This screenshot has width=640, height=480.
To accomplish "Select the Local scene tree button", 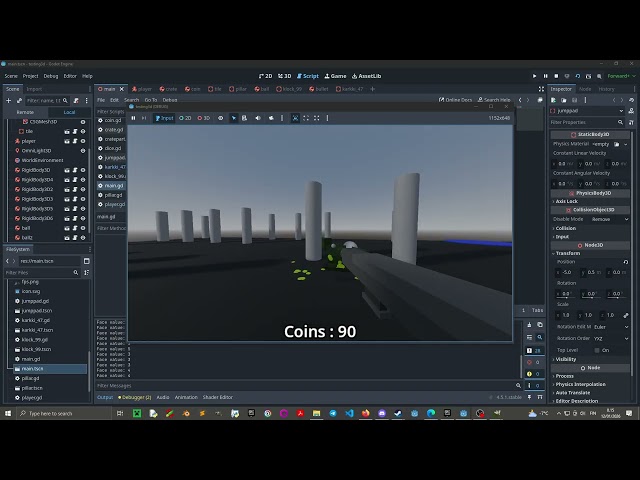I will coord(69,112).
